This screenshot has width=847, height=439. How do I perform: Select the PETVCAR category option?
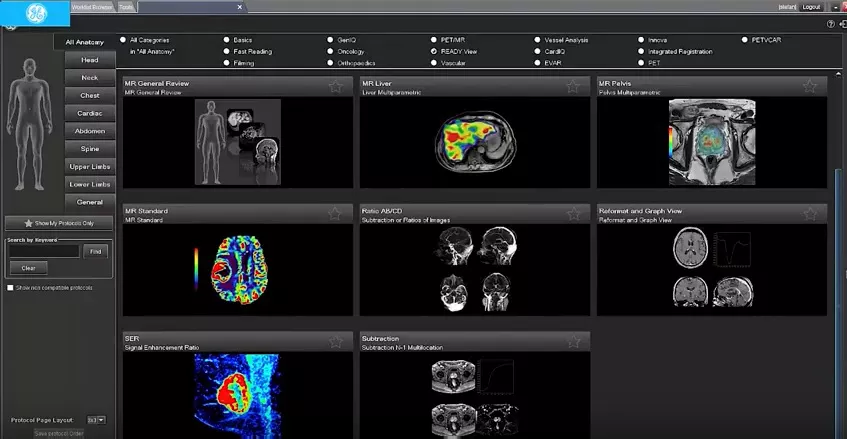tap(744, 40)
